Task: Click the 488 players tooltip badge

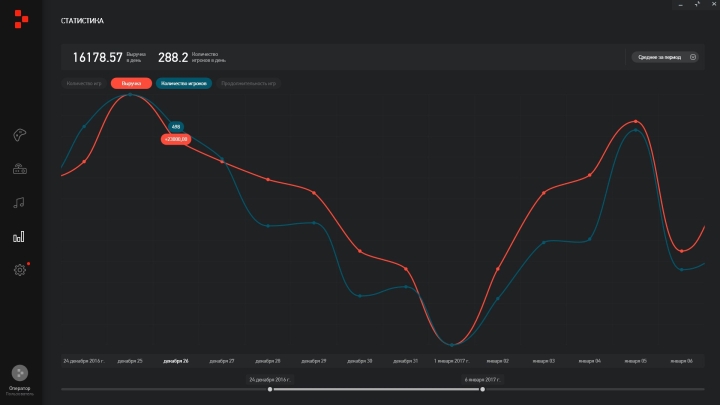Action: pyautogui.click(x=176, y=127)
